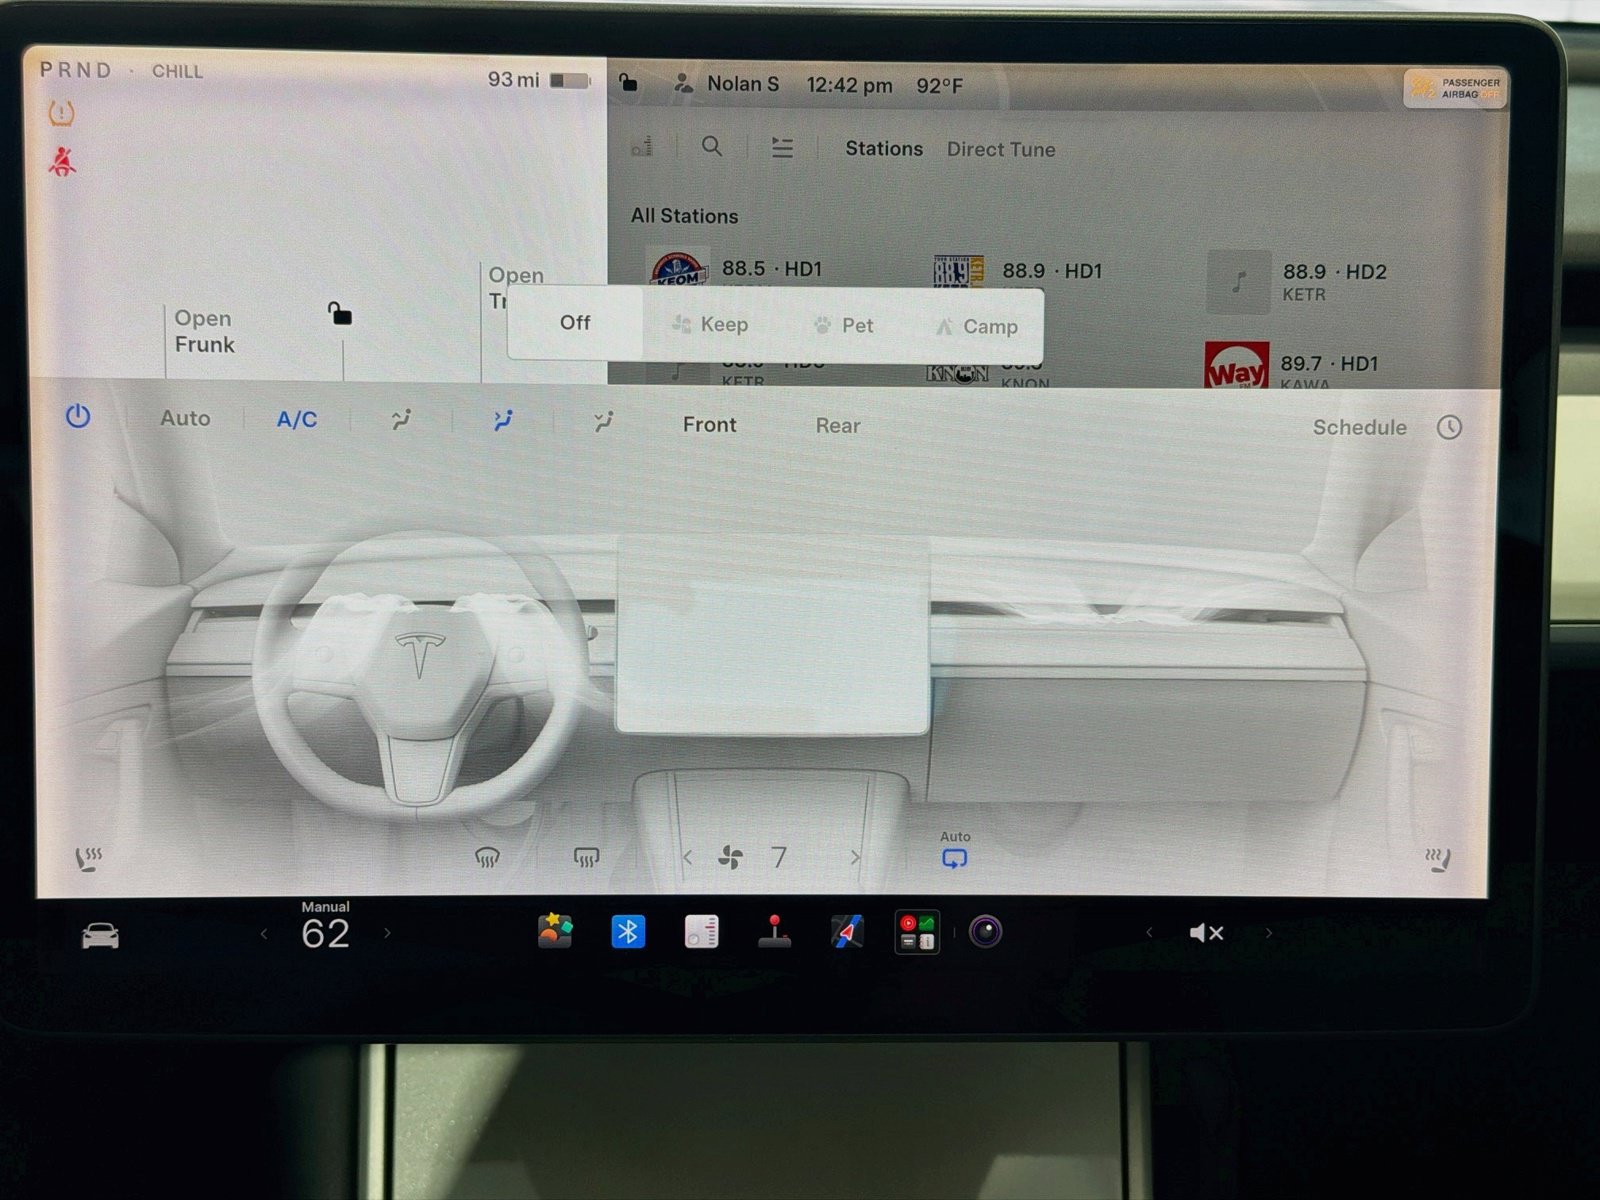Open the Toybox app in the dock

[555, 932]
